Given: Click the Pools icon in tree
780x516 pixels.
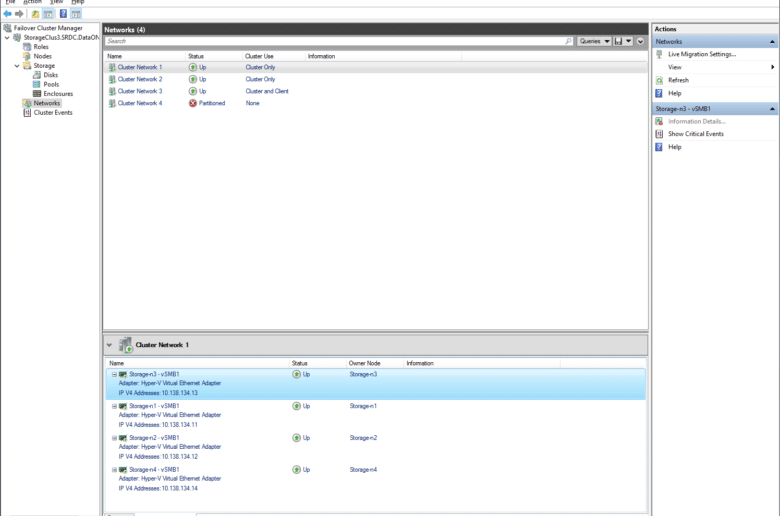Looking at the screenshot, I should [37, 84].
